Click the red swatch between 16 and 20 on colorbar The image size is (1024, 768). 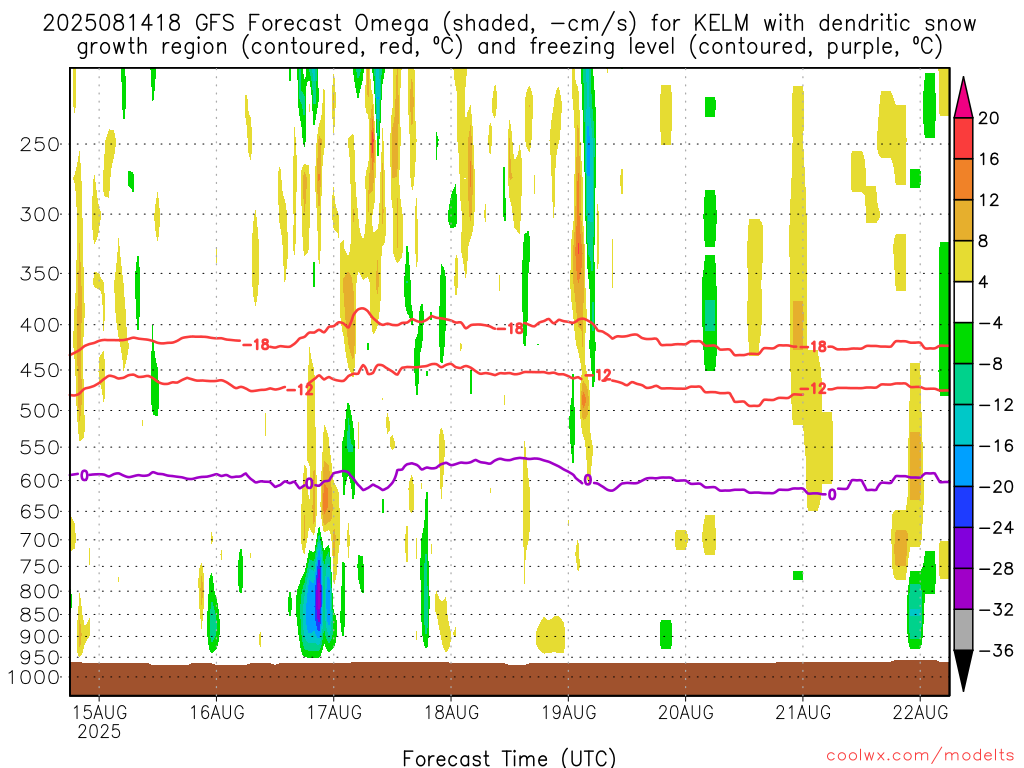[x=963, y=138]
